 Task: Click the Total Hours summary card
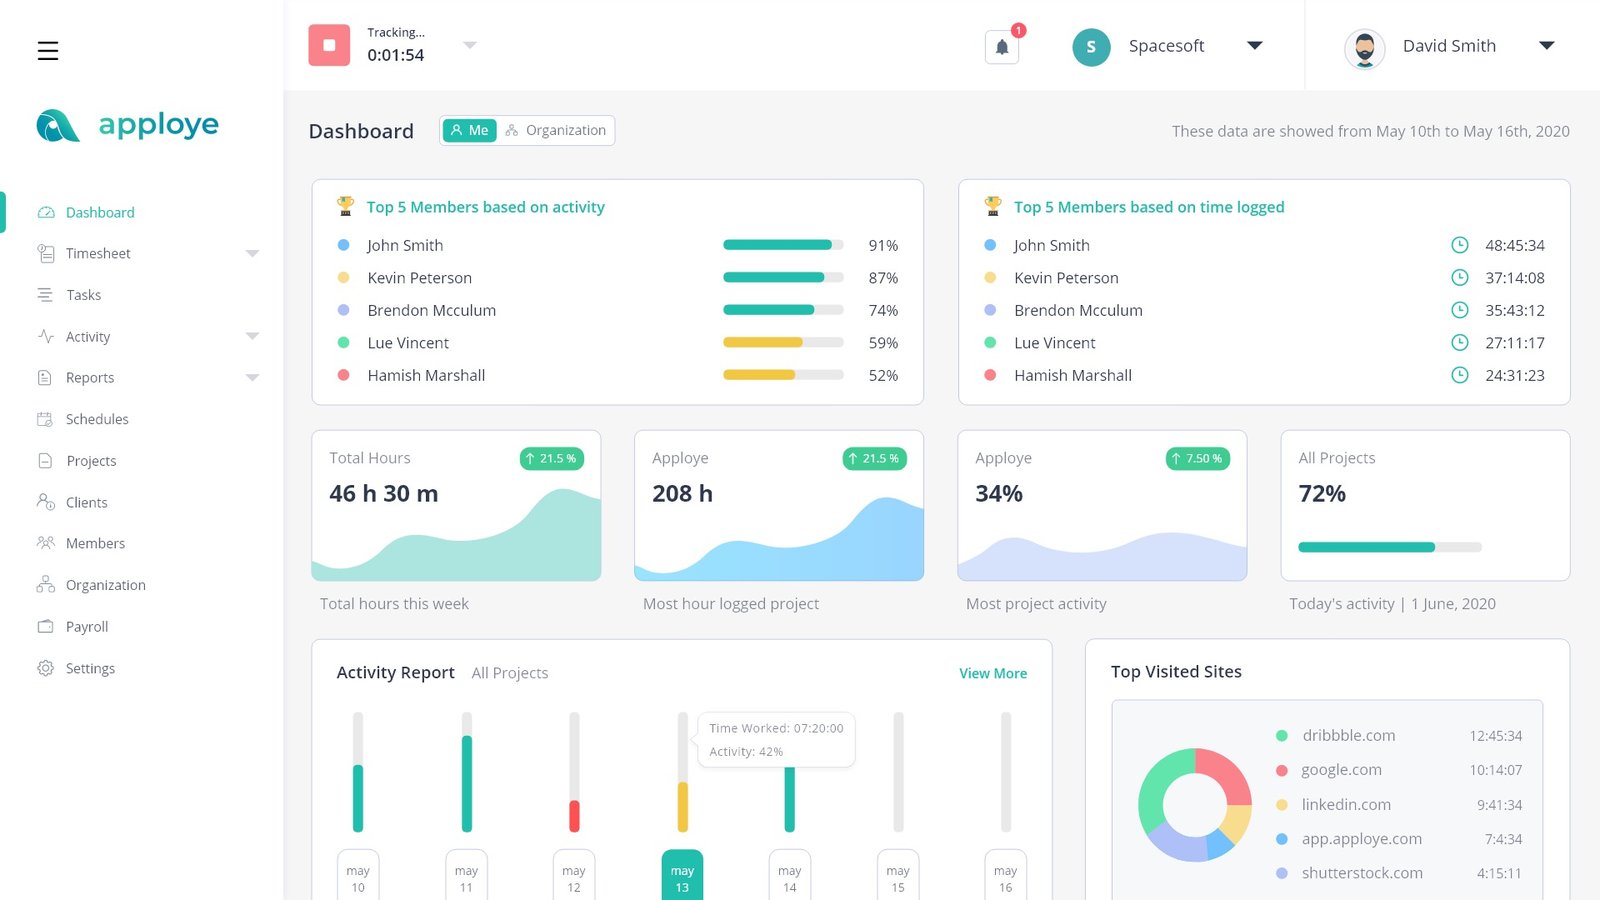tap(456, 506)
